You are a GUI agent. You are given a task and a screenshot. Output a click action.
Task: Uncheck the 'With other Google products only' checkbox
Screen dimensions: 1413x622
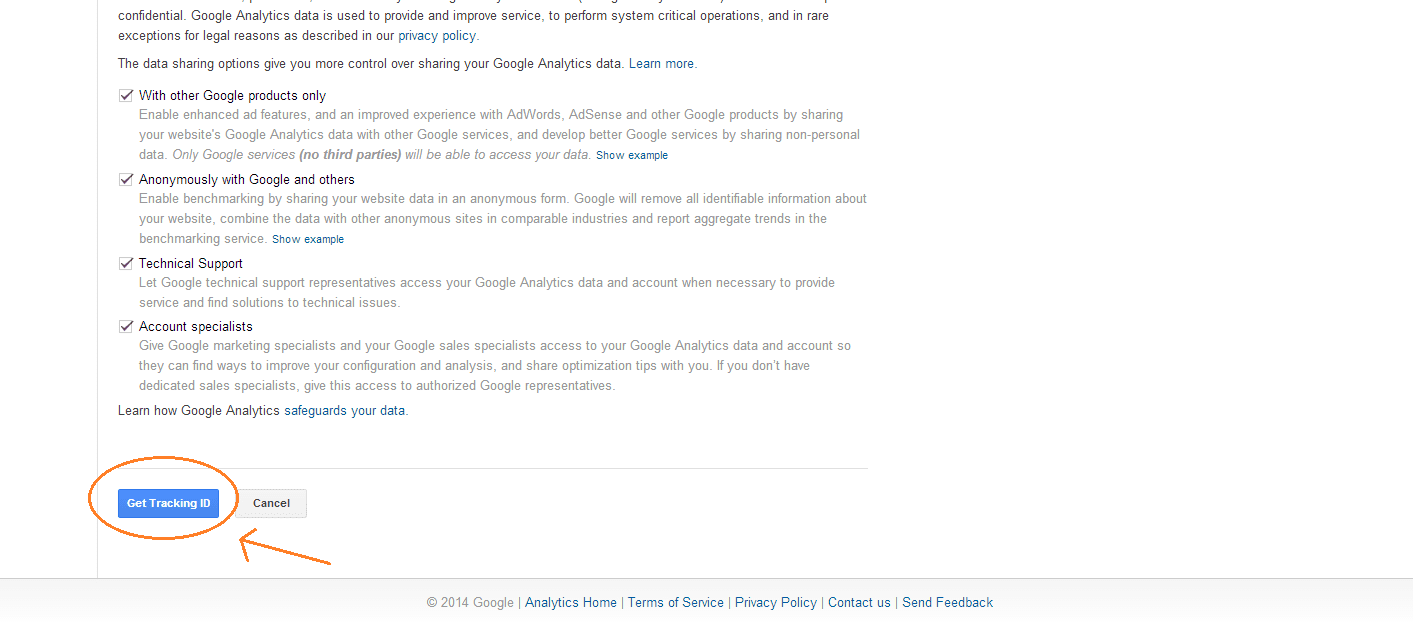(126, 96)
